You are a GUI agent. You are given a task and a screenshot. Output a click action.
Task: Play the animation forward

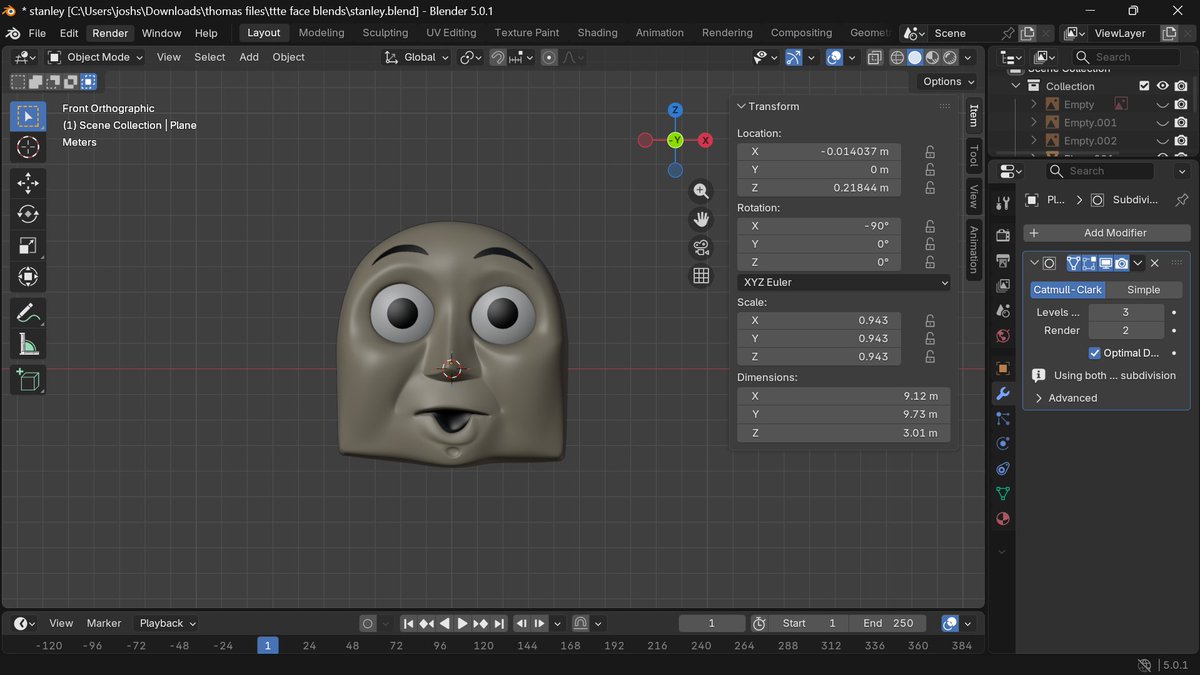coord(462,623)
